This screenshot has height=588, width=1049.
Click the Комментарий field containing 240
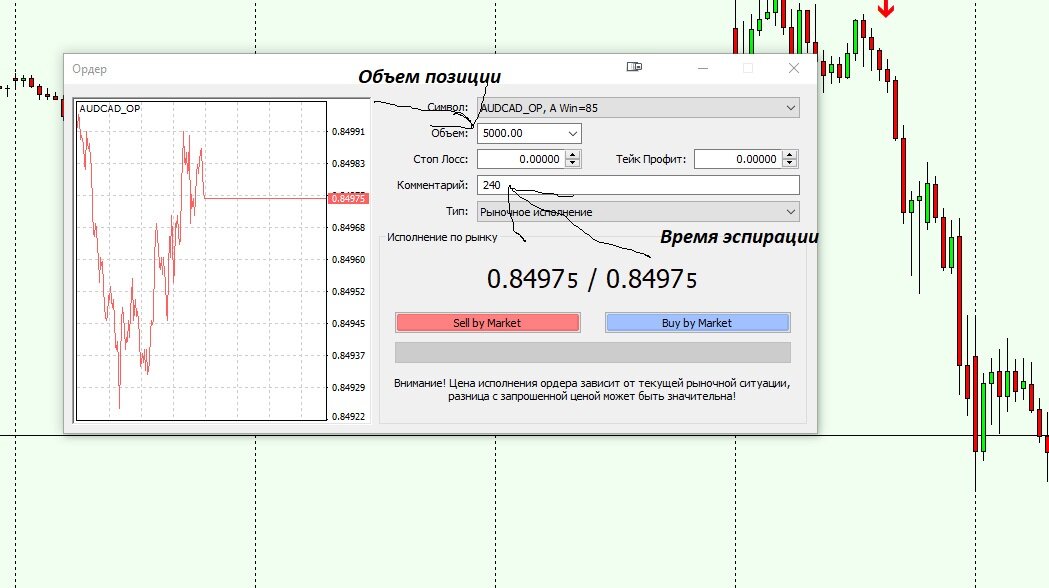638,185
